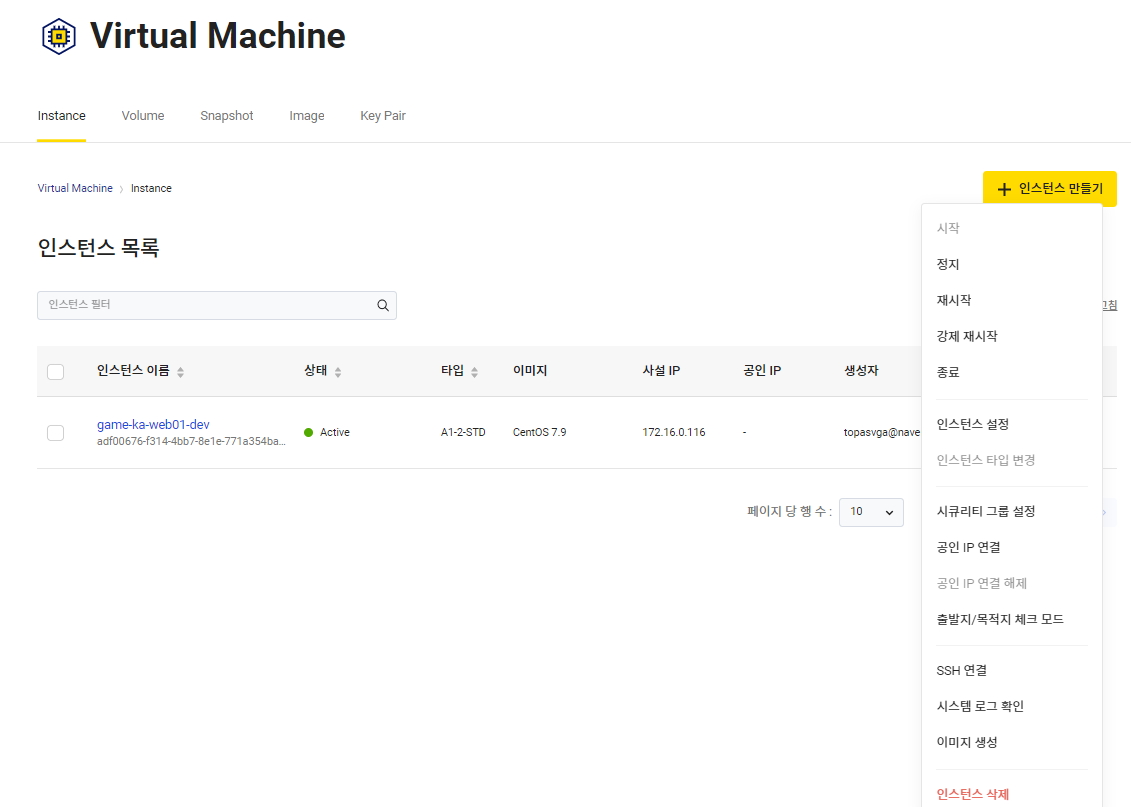Click the 인스턴스 만들기 button
This screenshot has width=1131, height=807.
coord(1049,188)
